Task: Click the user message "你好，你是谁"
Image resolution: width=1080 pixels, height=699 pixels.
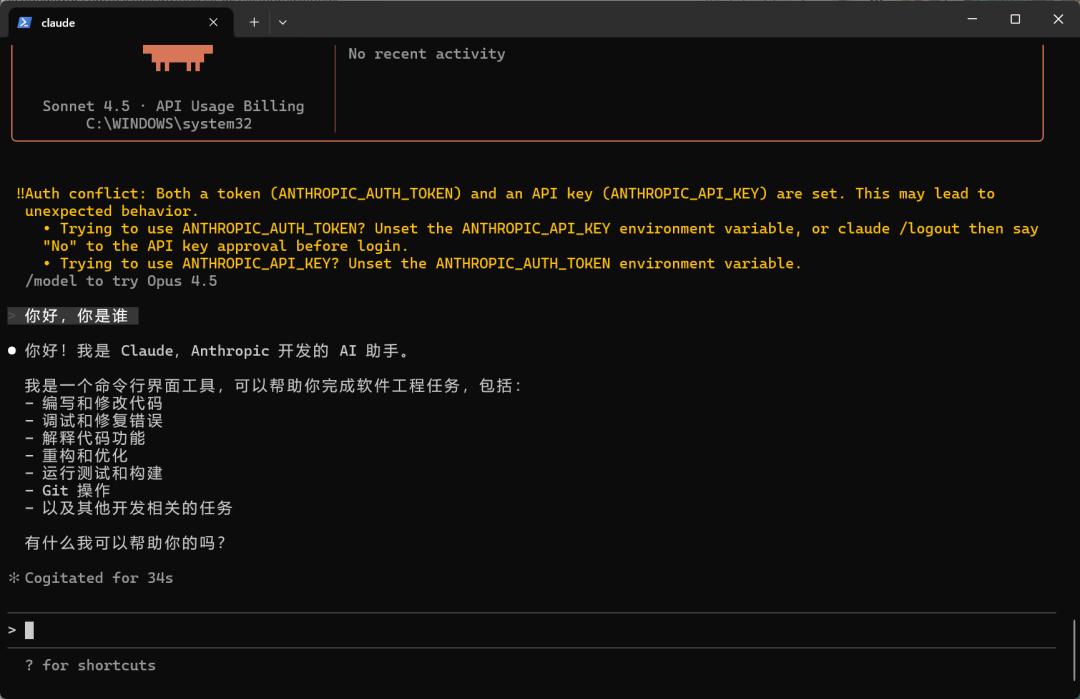Action: pos(76,316)
